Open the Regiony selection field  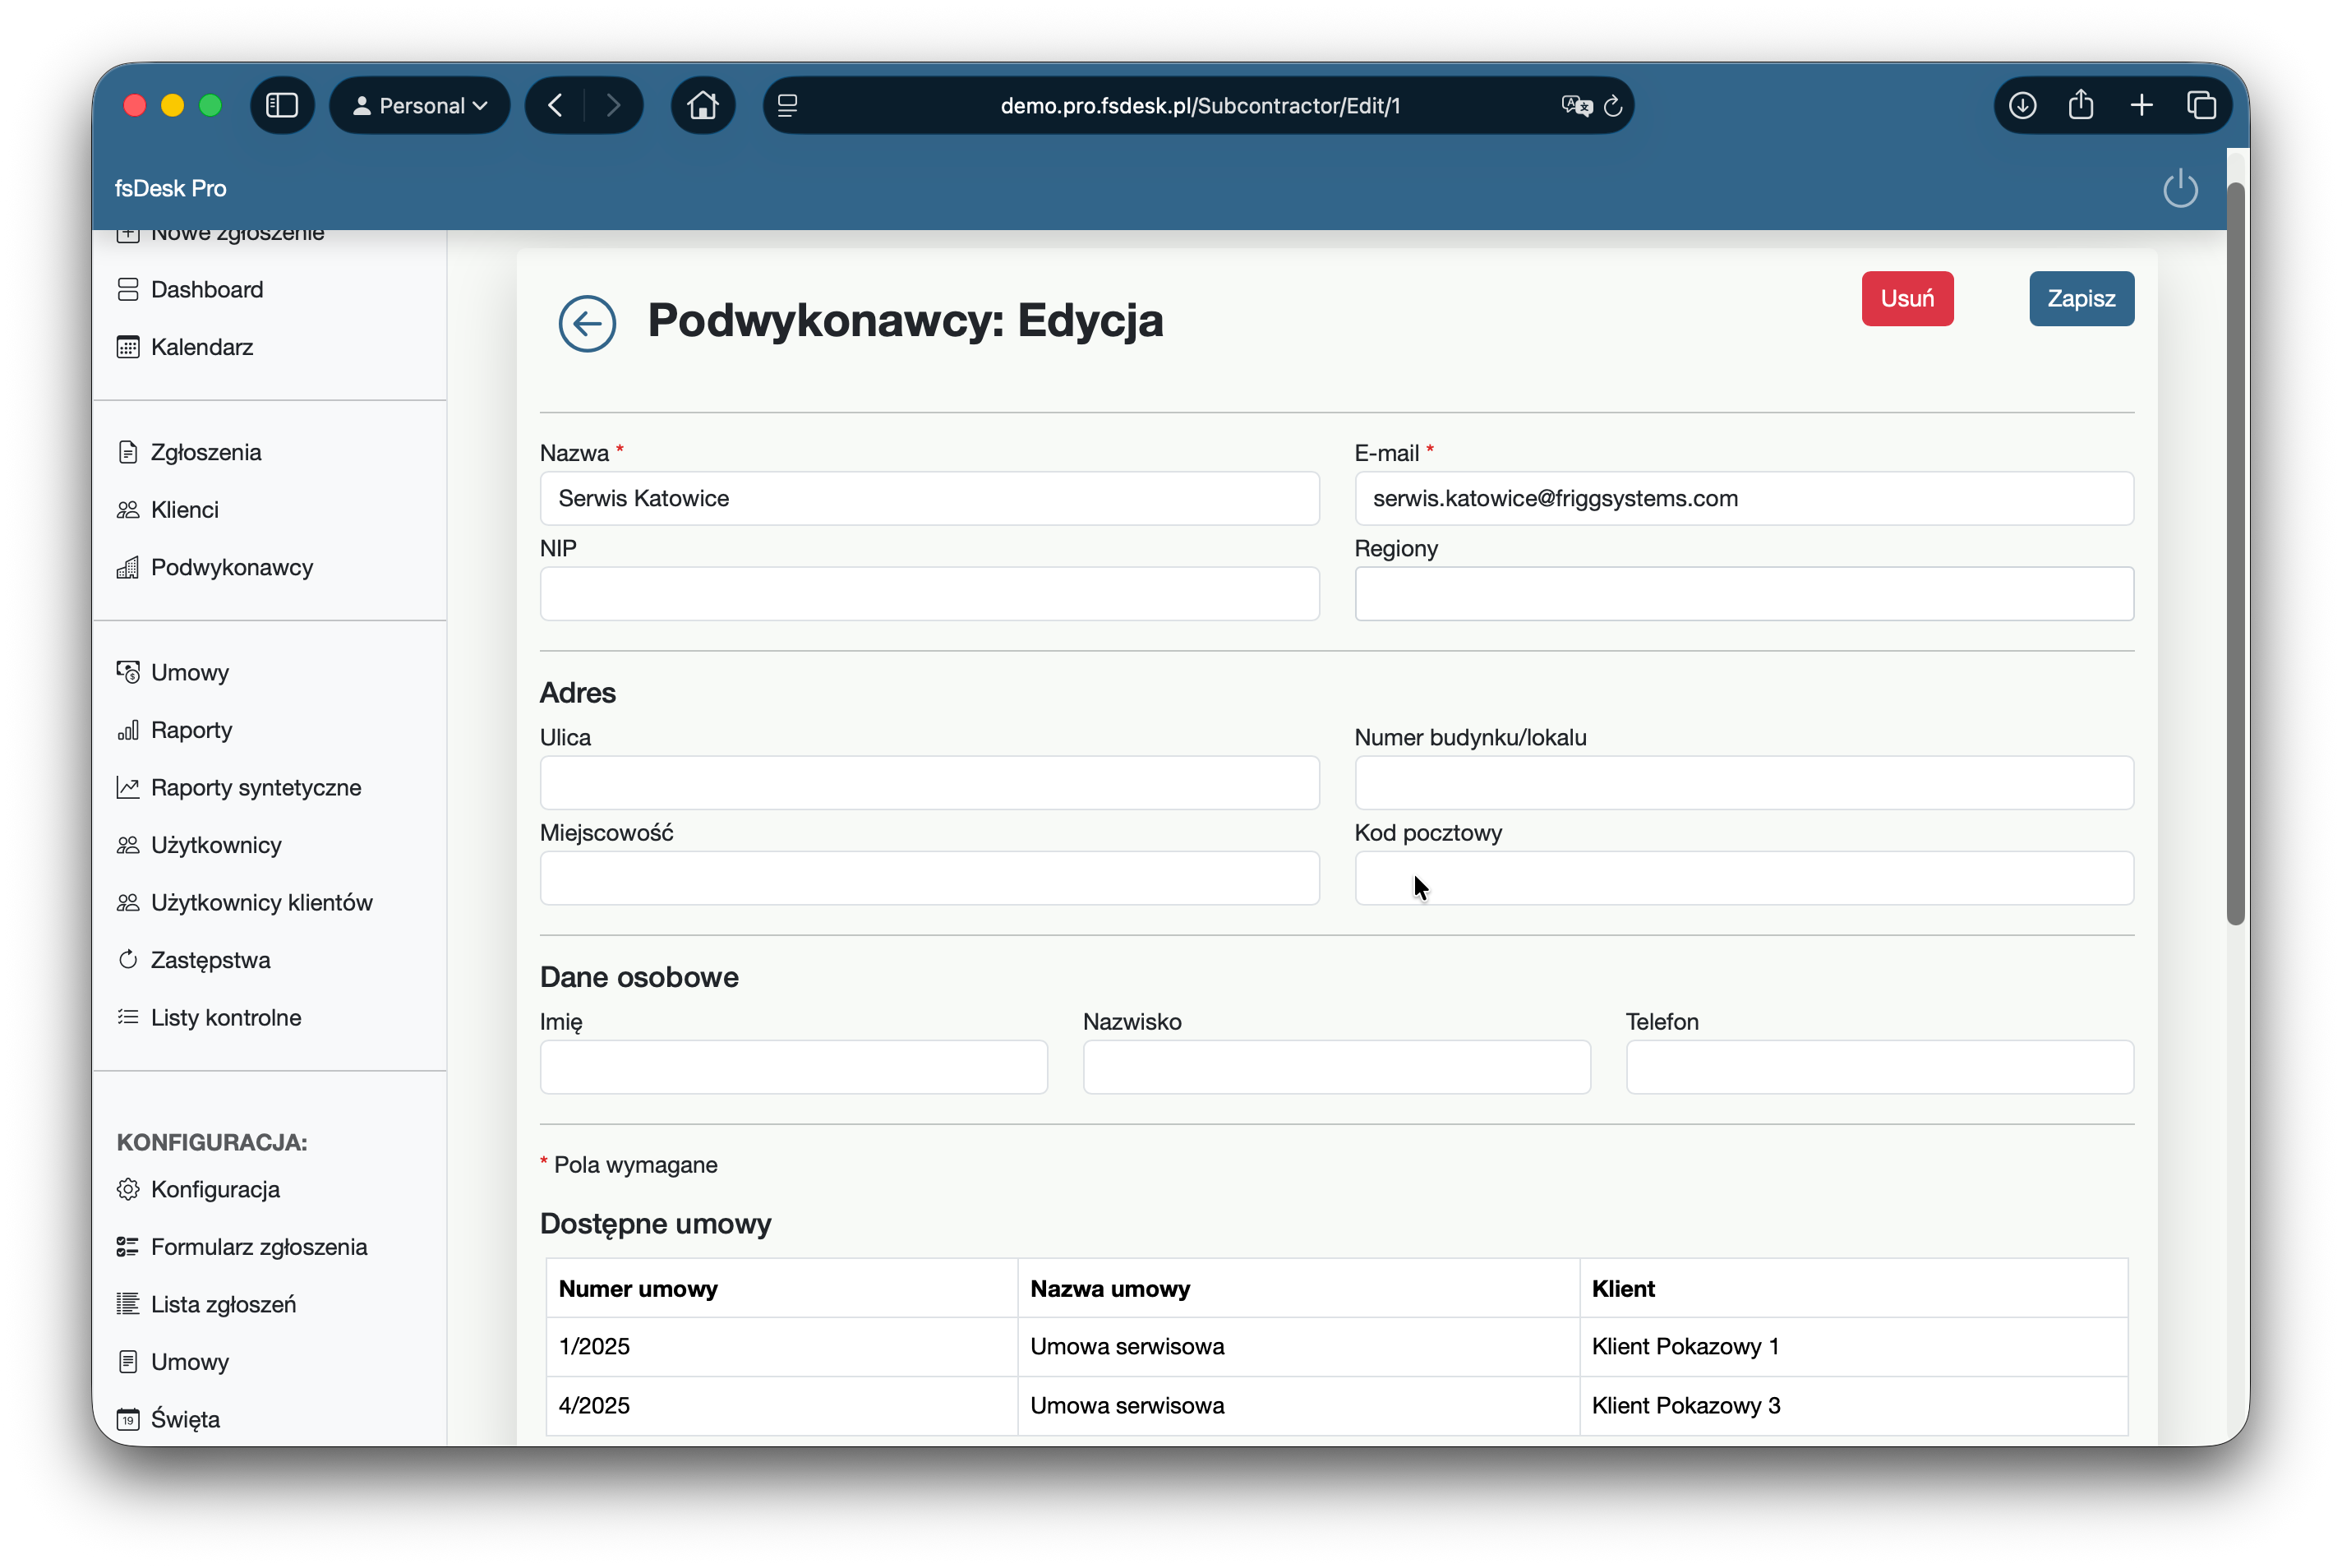1743,594
